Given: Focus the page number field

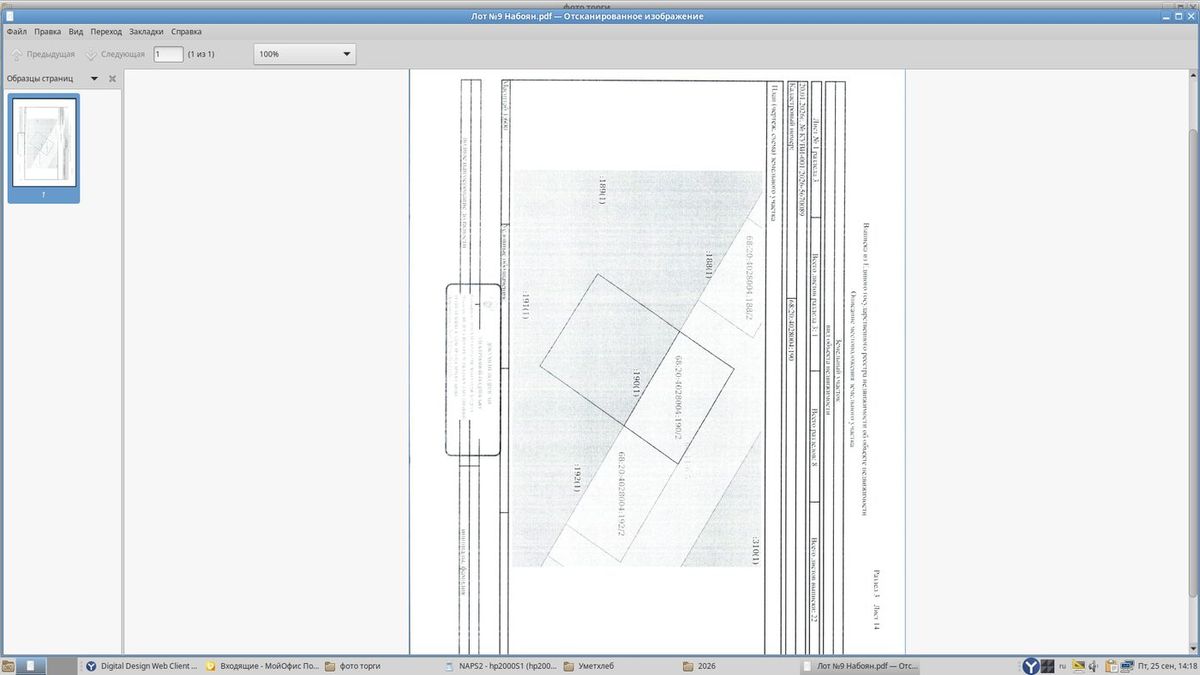Looking at the screenshot, I should [168, 54].
